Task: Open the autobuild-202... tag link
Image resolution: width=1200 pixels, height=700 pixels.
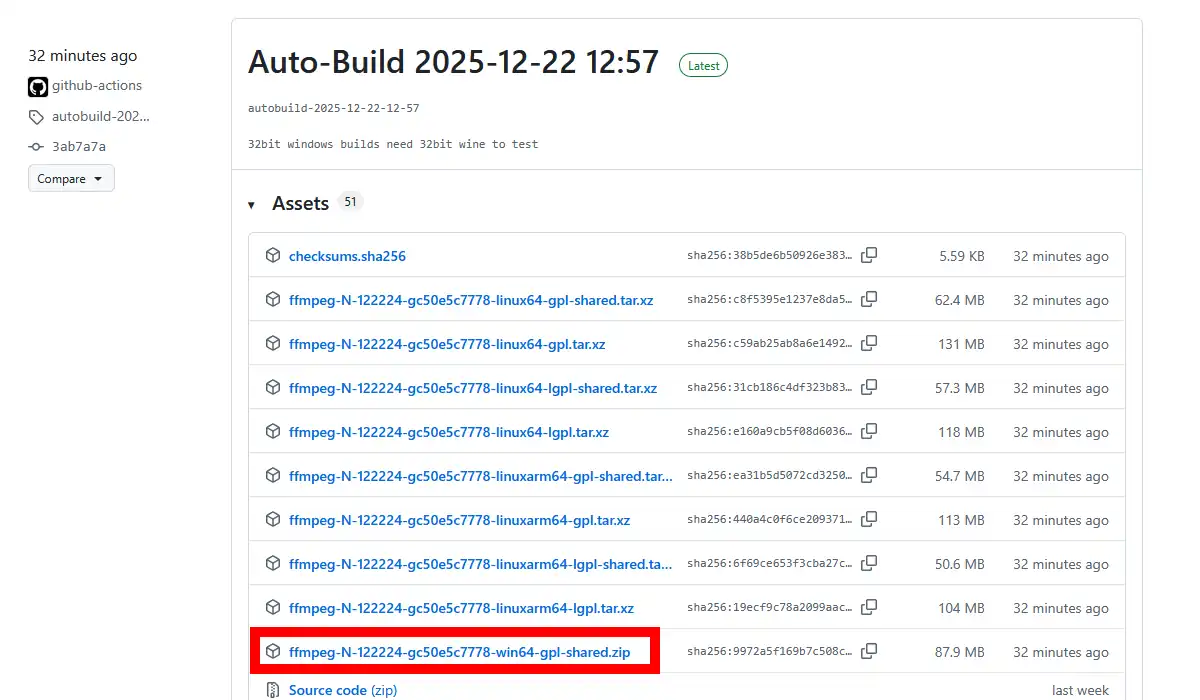Action: 100,116
